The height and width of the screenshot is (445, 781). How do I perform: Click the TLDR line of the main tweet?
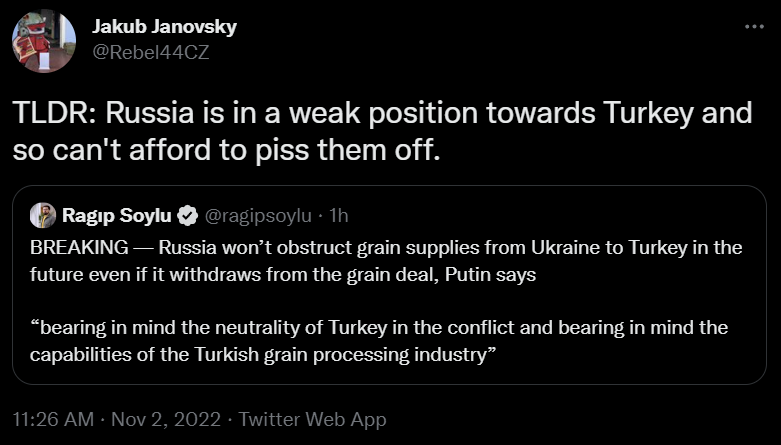[x=381, y=112]
